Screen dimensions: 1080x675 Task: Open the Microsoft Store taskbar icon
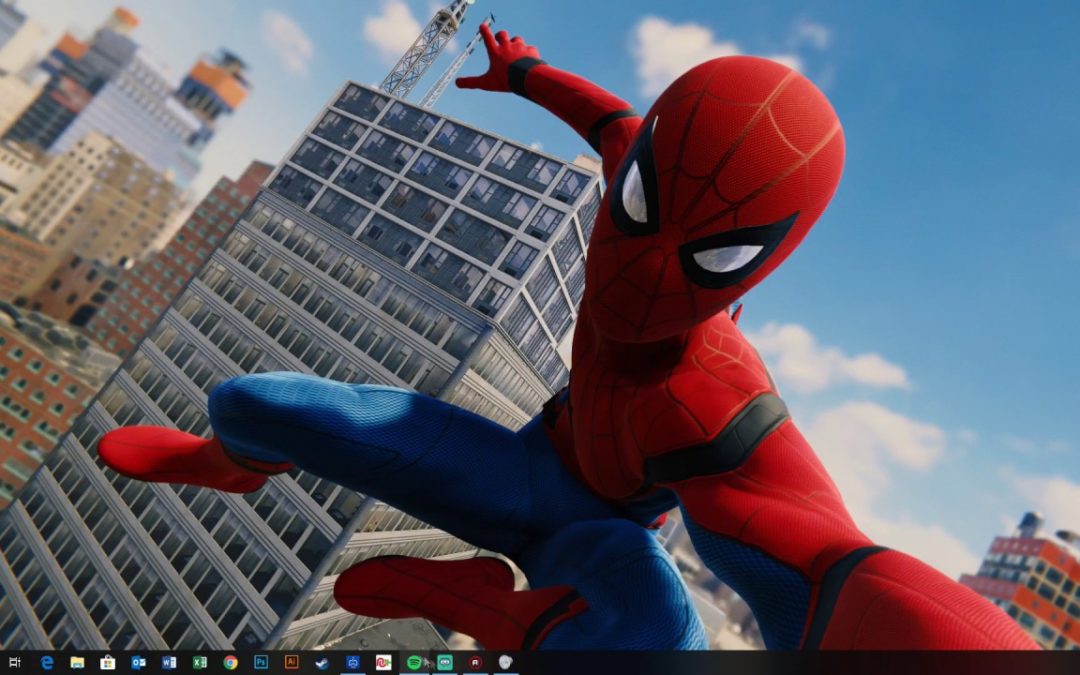pos(107,663)
